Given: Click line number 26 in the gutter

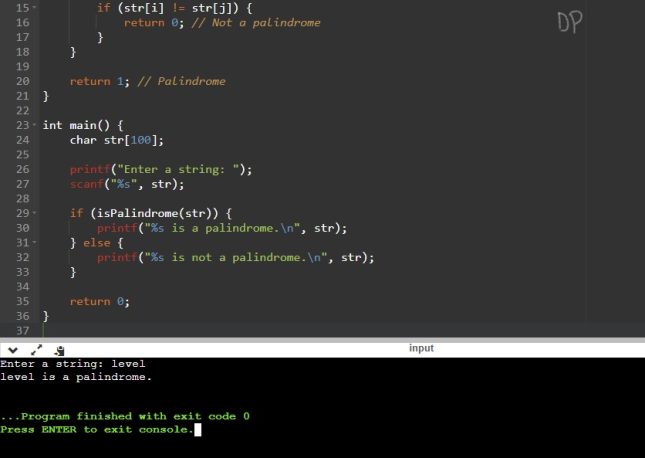Looking at the screenshot, I should click(23, 169).
